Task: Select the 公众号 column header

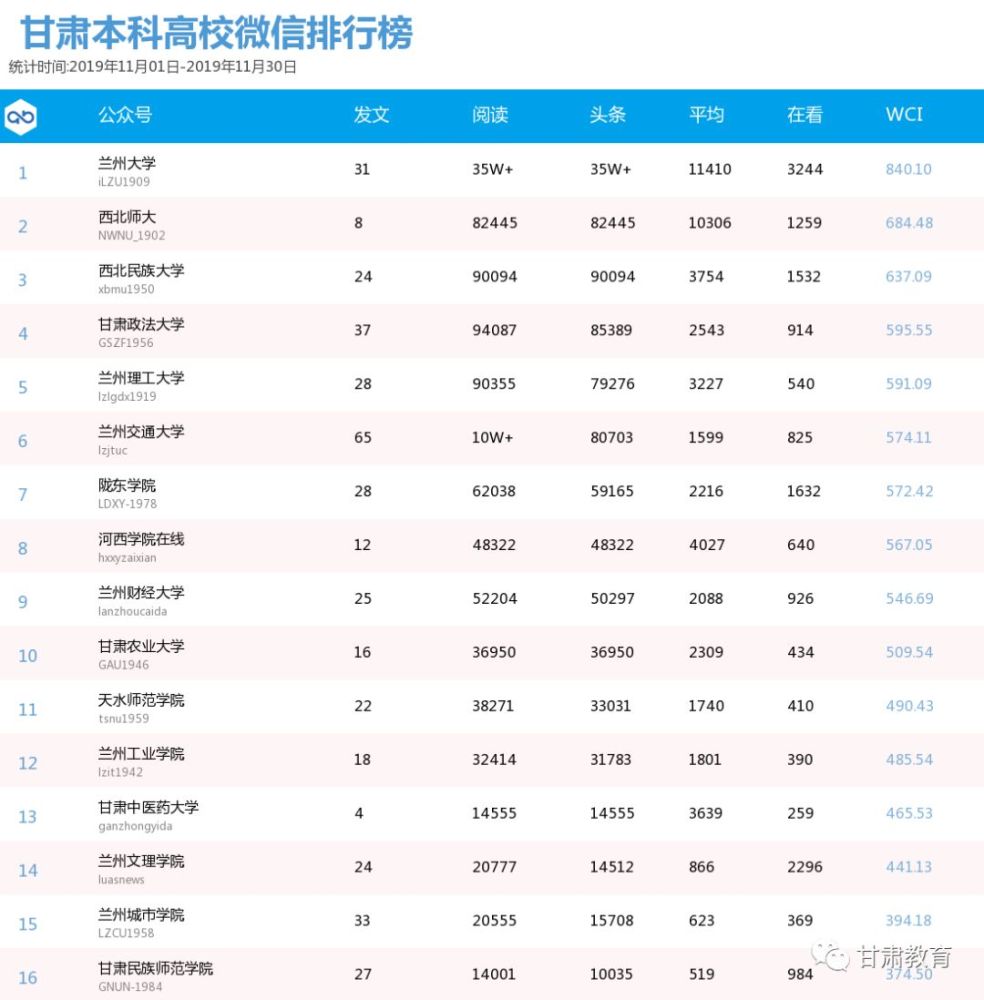Action: tap(118, 115)
